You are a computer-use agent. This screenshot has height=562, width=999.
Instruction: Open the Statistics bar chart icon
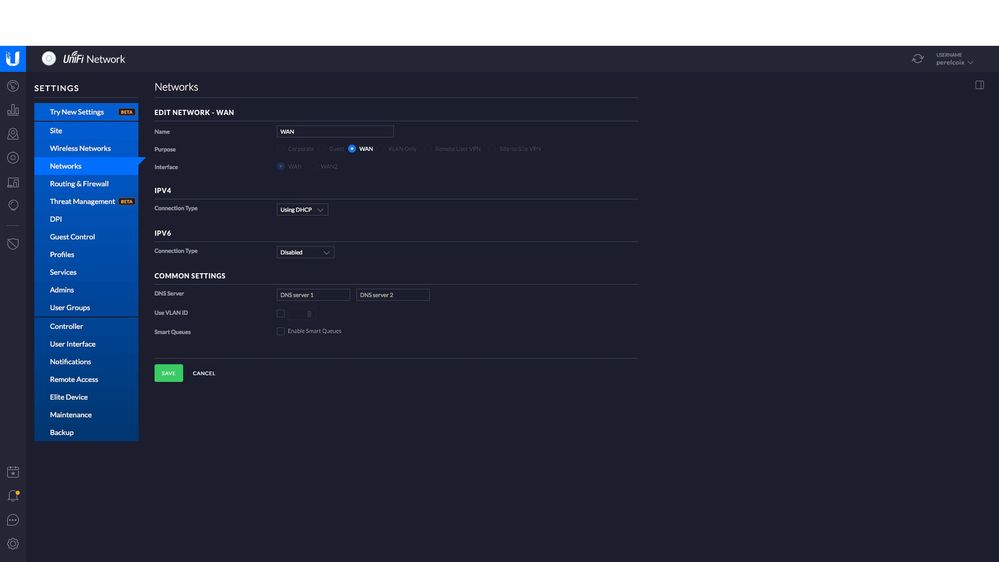tap(13, 110)
